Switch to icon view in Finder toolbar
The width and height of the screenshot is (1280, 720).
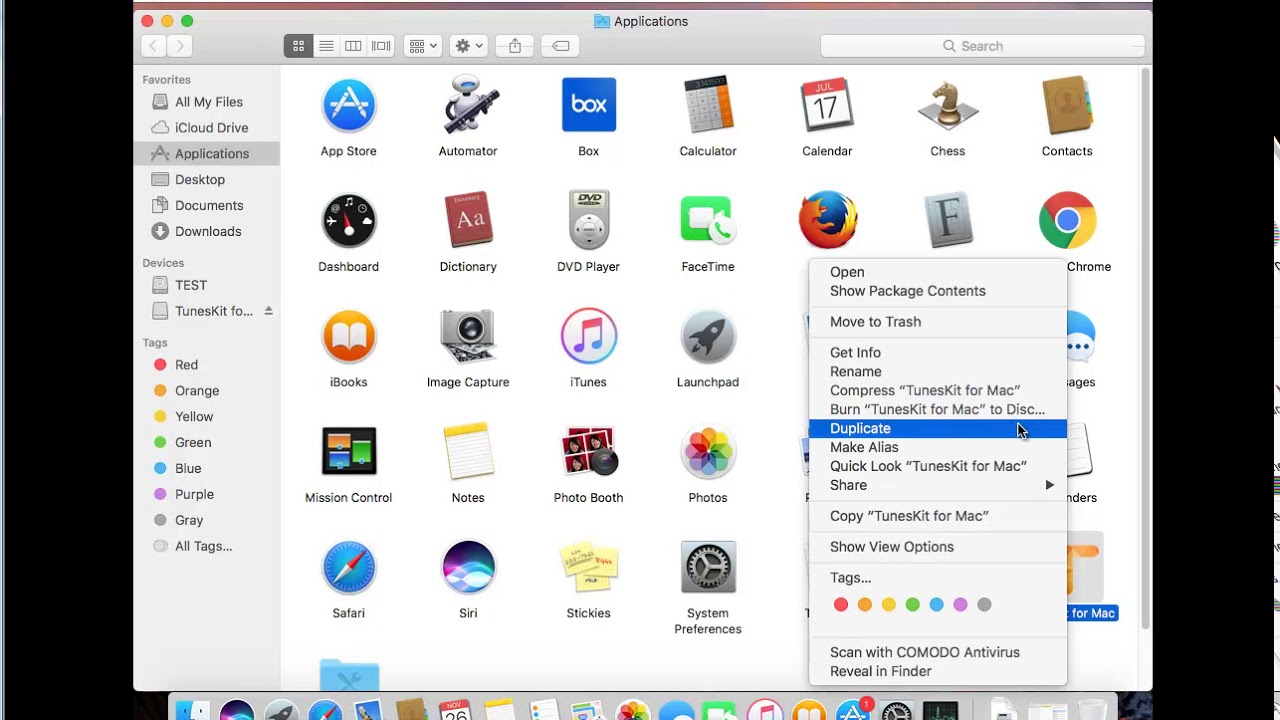click(298, 46)
